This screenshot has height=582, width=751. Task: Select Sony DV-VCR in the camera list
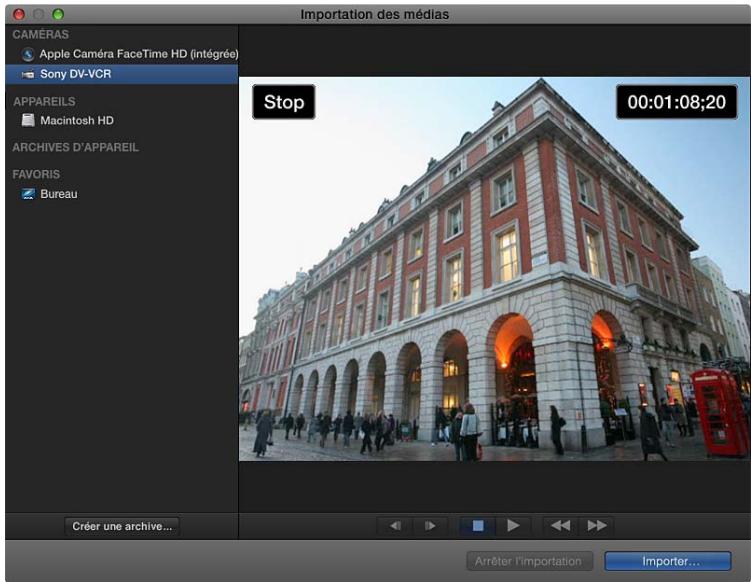pyautogui.click(x=122, y=74)
